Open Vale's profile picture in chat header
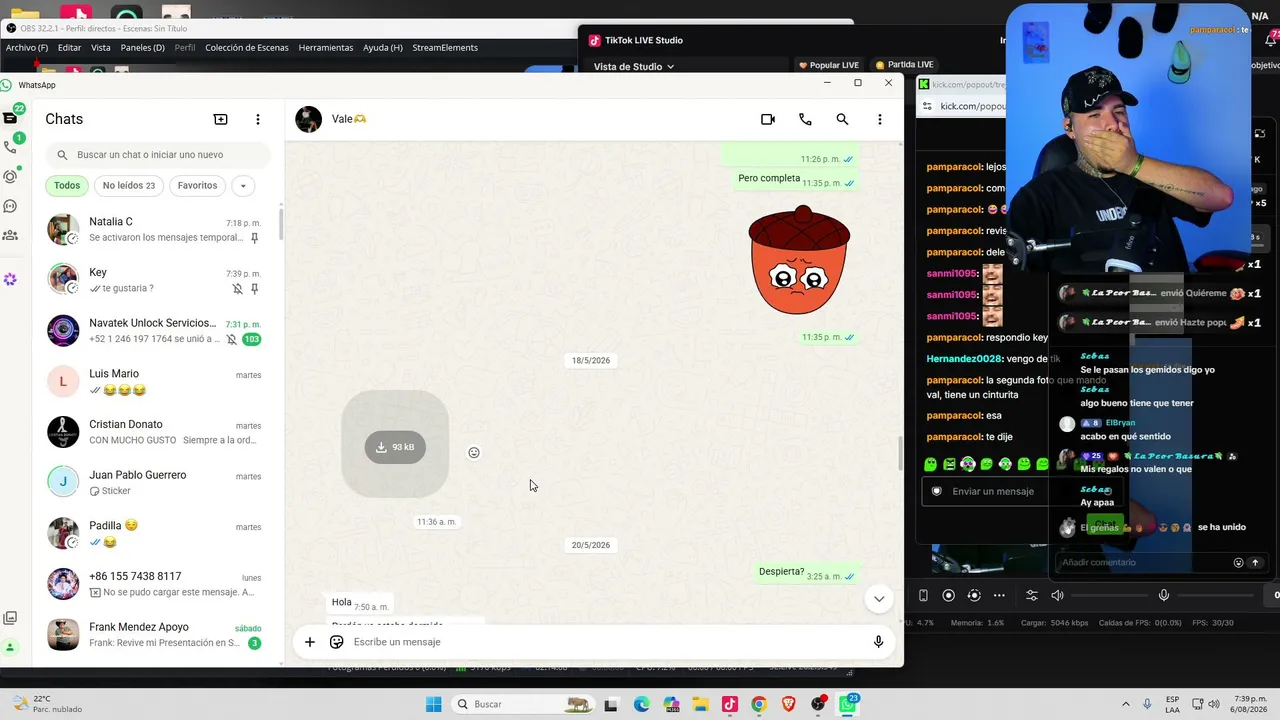The height and width of the screenshot is (720, 1280). (x=309, y=119)
